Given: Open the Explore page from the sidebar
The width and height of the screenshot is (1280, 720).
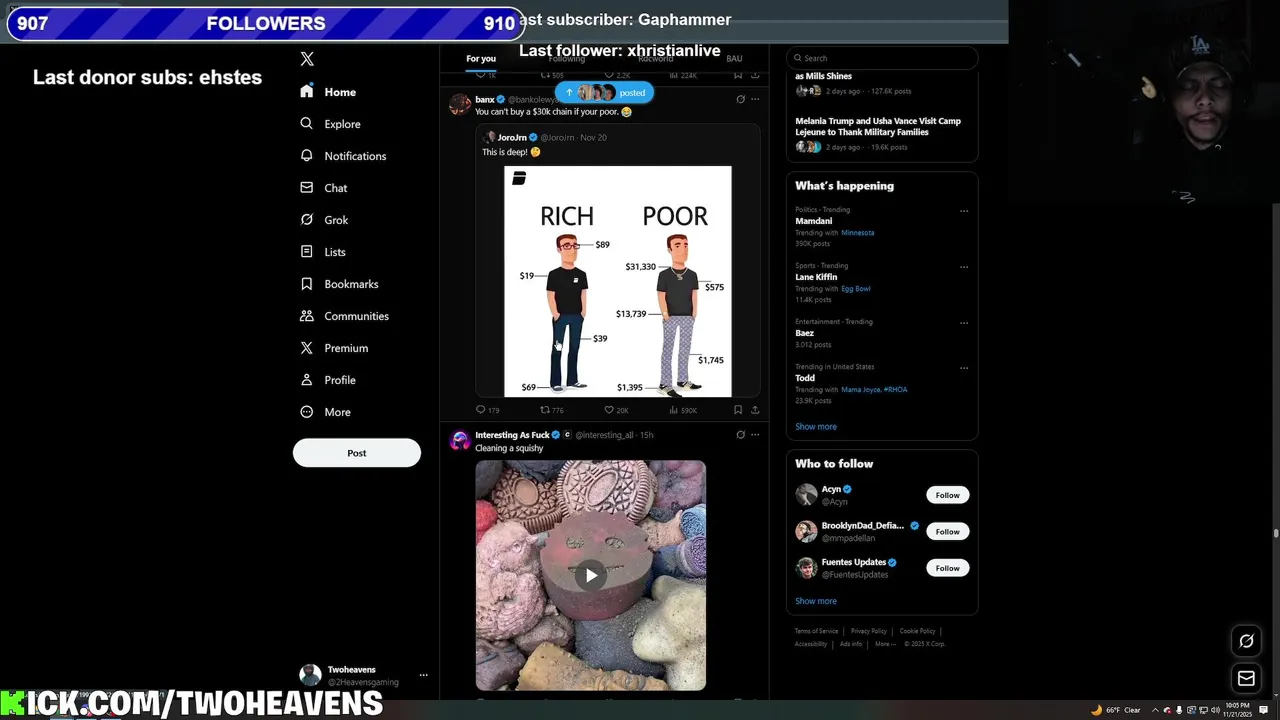Looking at the screenshot, I should (330, 124).
